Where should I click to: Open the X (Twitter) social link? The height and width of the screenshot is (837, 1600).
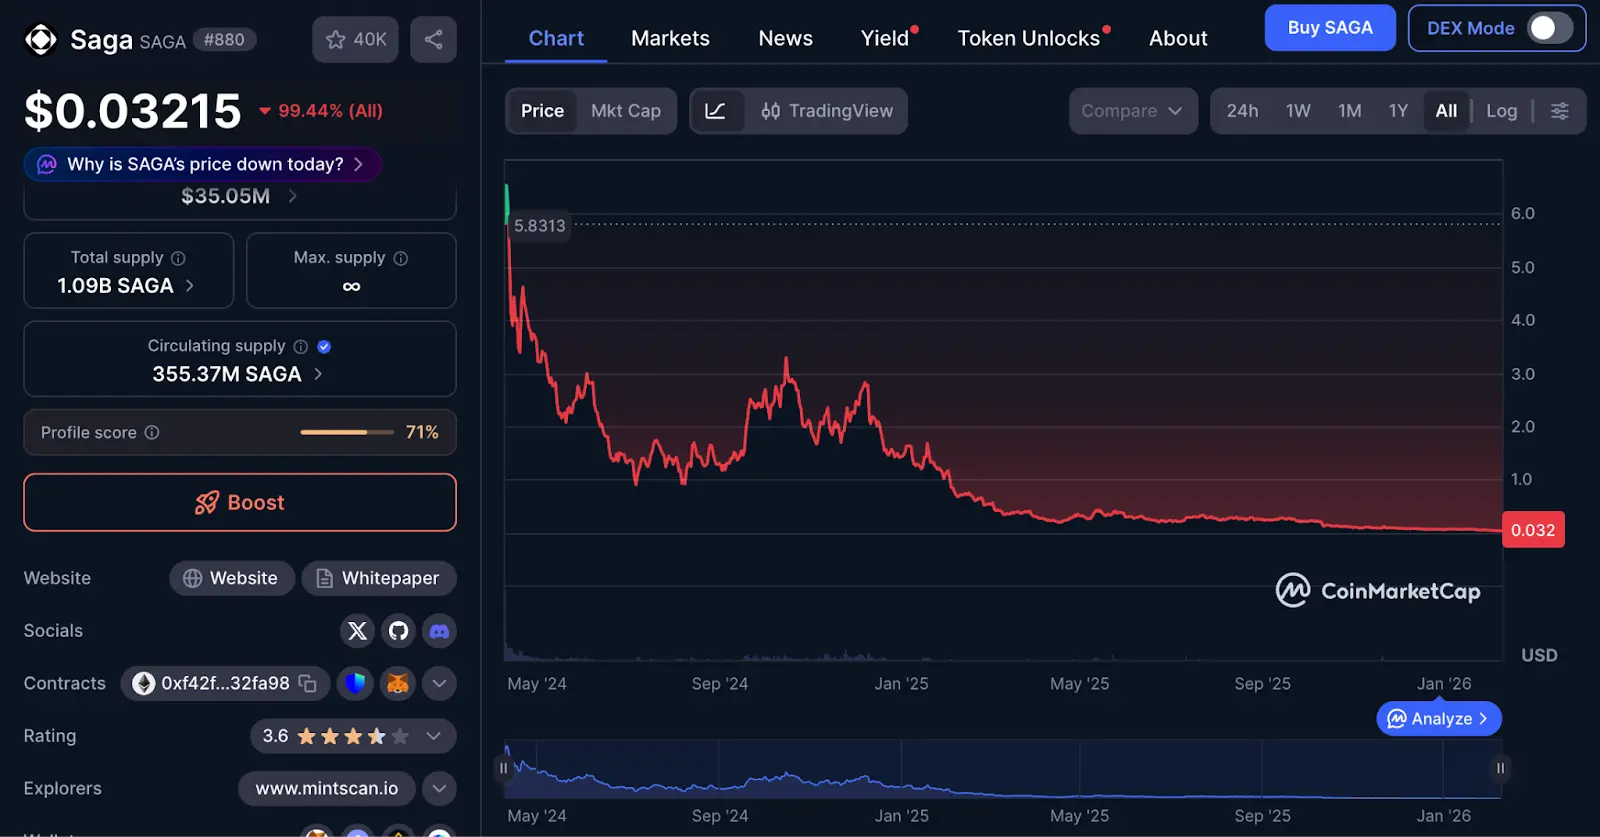(x=357, y=631)
